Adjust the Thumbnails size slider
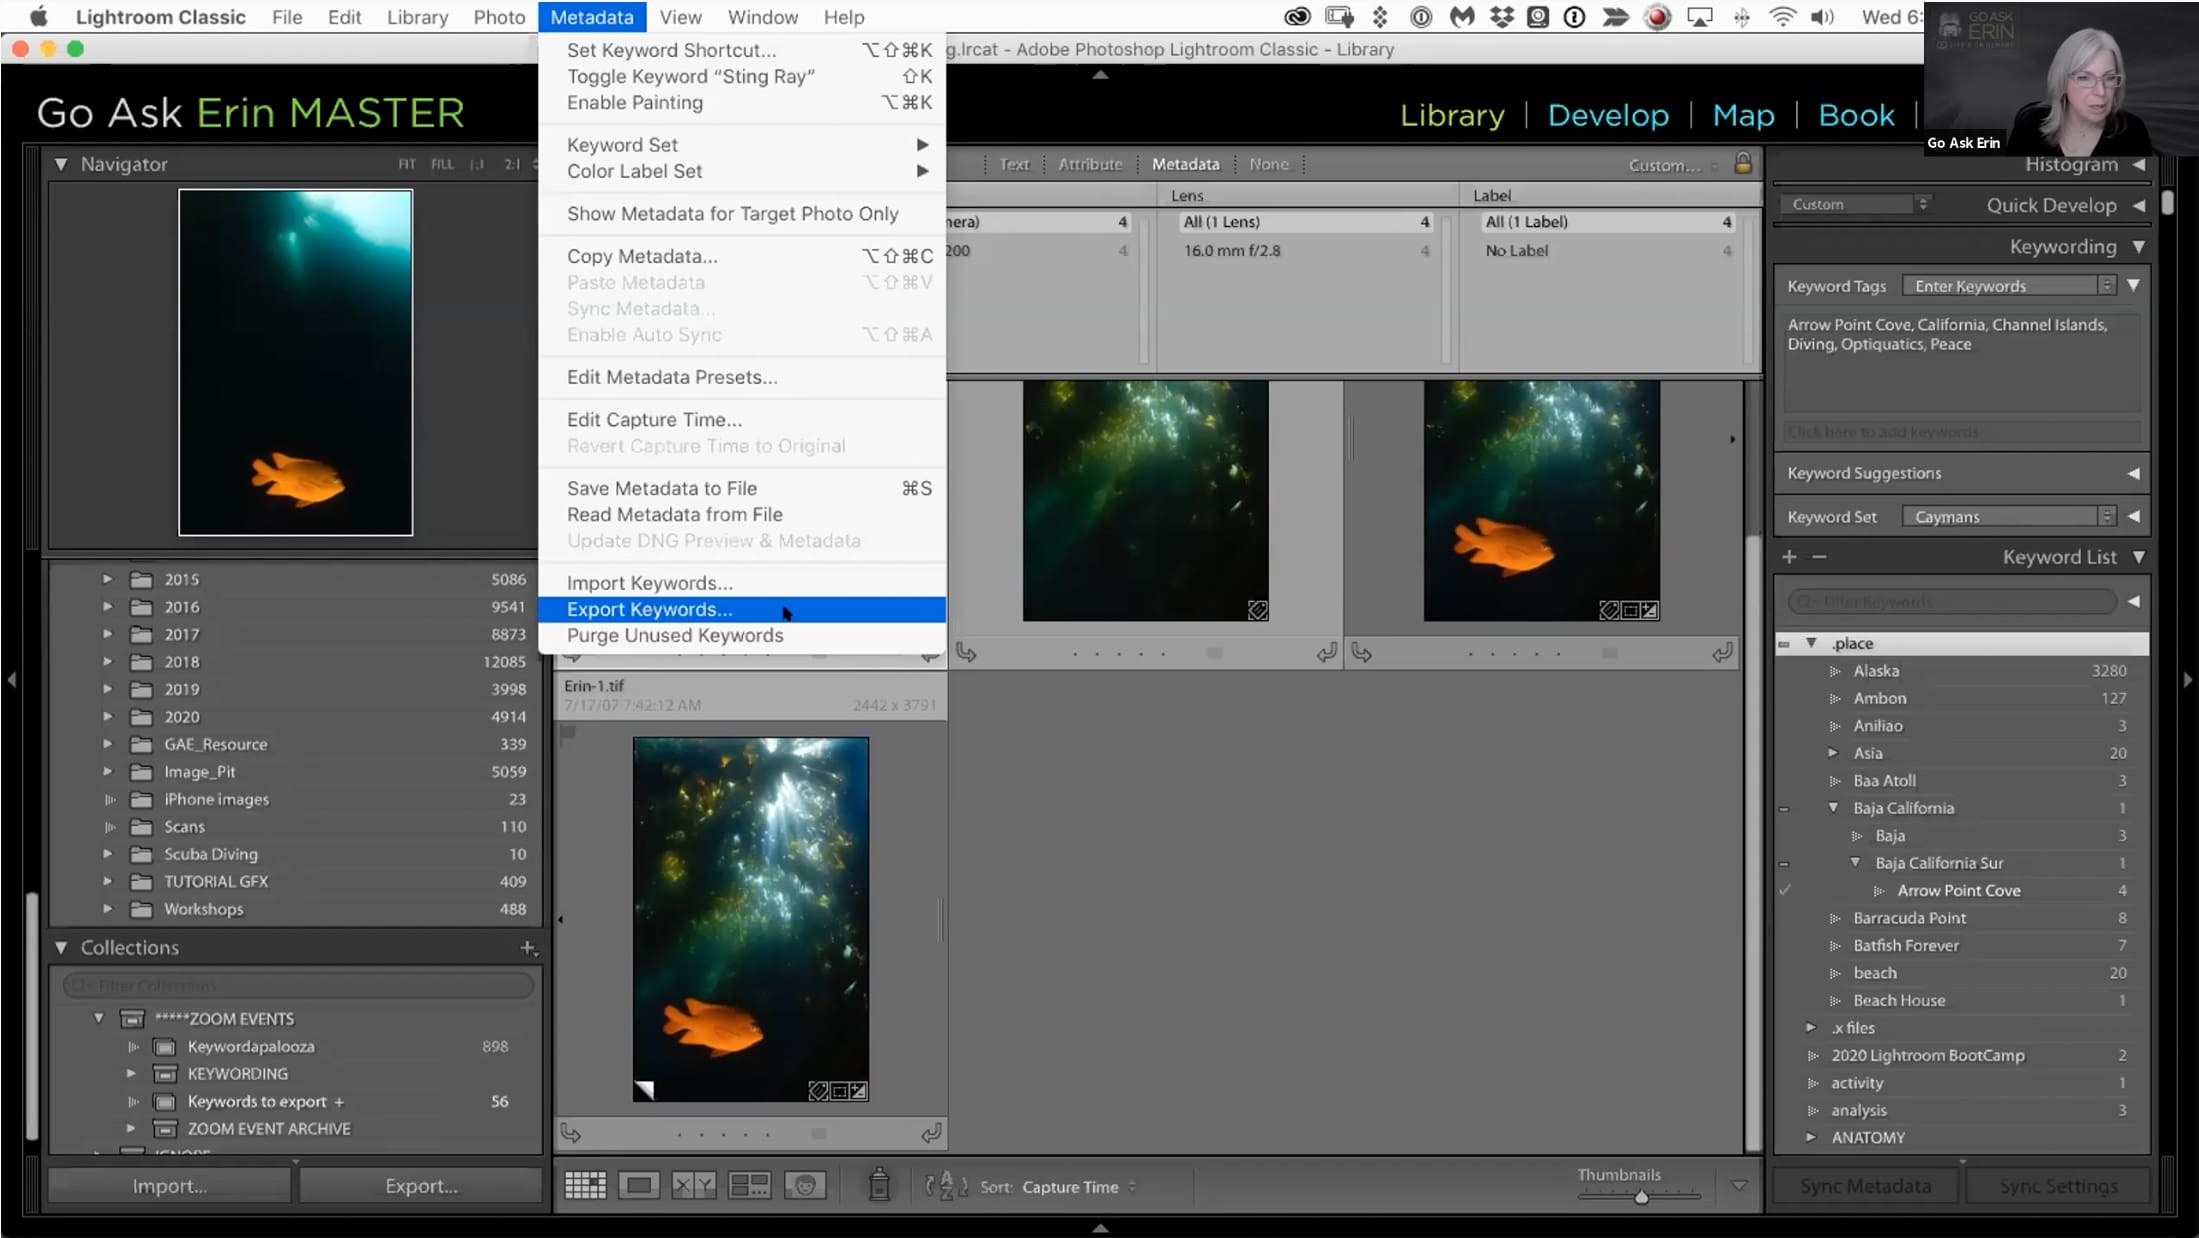2199x1238 pixels. [1640, 1196]
